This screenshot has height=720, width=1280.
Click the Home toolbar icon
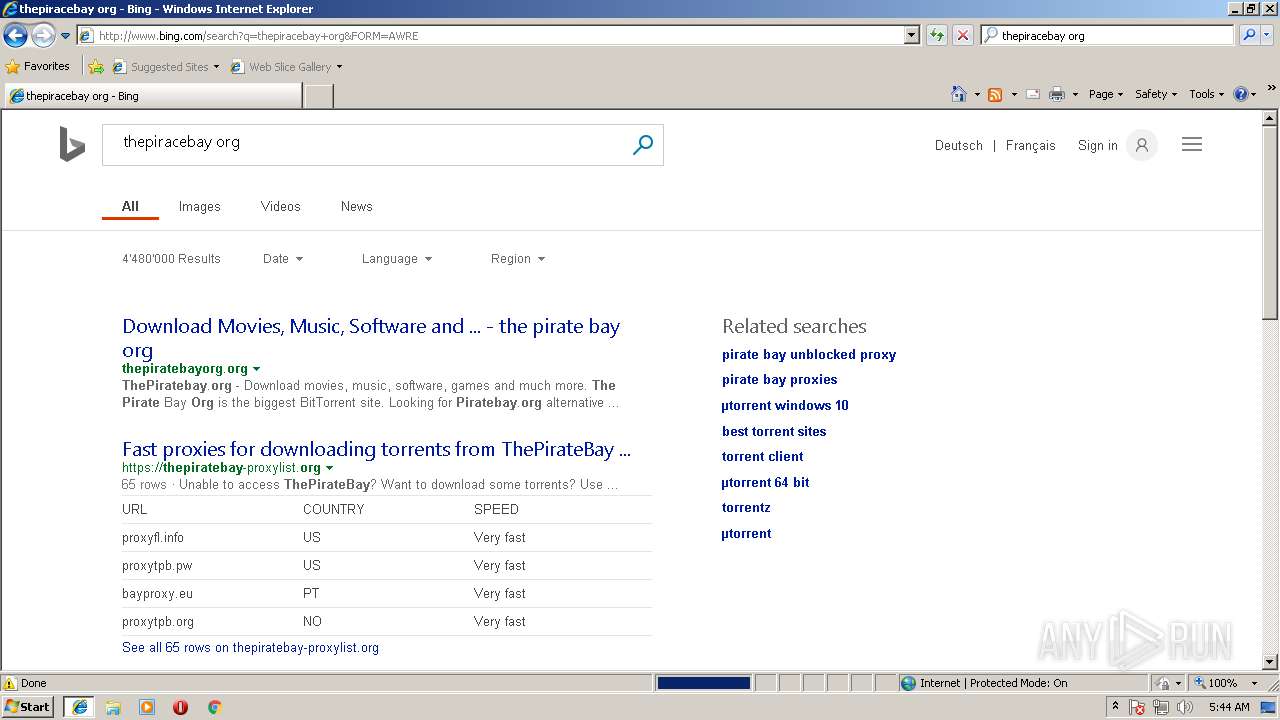959,94
